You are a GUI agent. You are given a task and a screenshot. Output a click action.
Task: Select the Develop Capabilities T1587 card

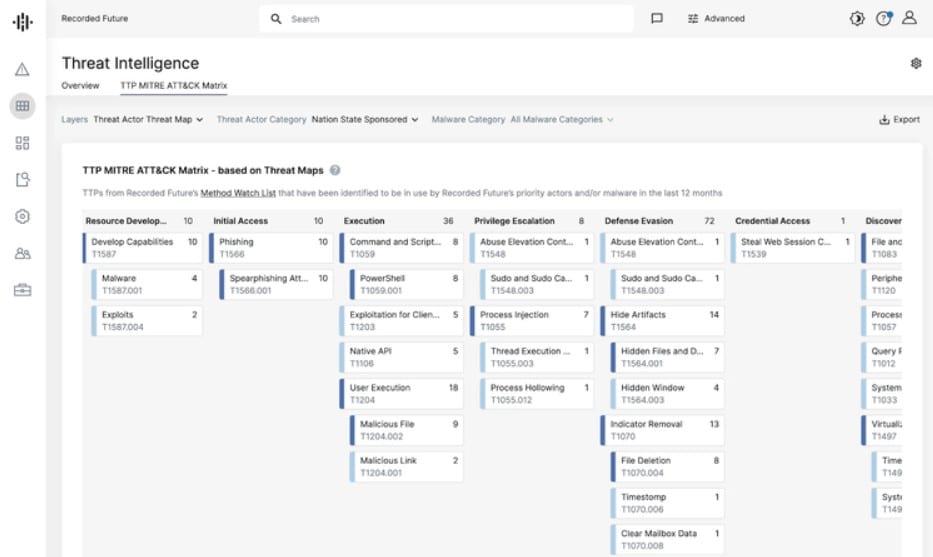coord(143,248)
